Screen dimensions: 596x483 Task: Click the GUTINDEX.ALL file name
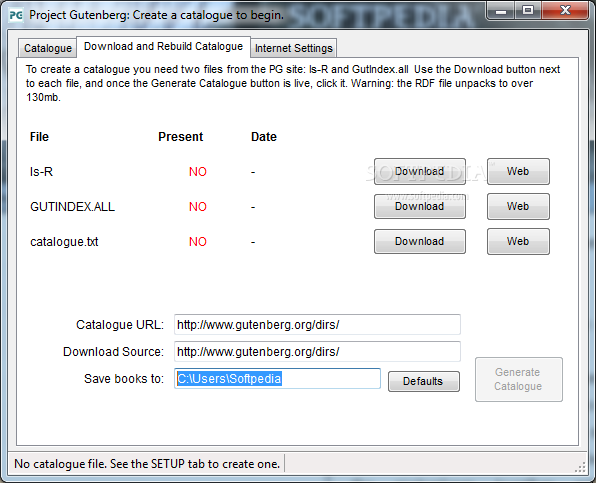coord(72,207)
